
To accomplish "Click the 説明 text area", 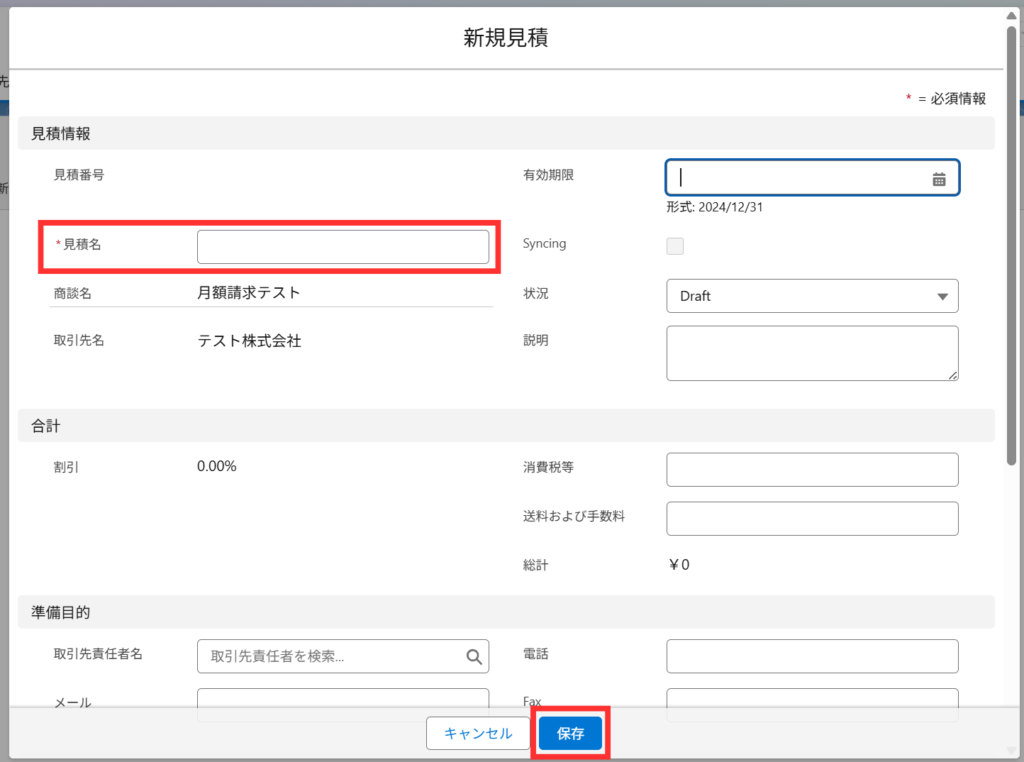I will (812, 353).
